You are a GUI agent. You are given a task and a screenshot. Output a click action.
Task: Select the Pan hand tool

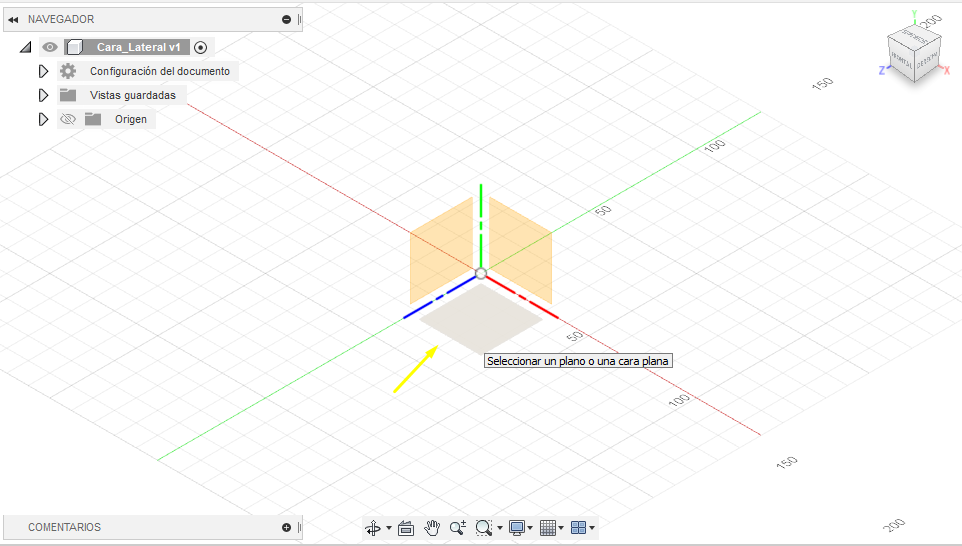(432, 528)
